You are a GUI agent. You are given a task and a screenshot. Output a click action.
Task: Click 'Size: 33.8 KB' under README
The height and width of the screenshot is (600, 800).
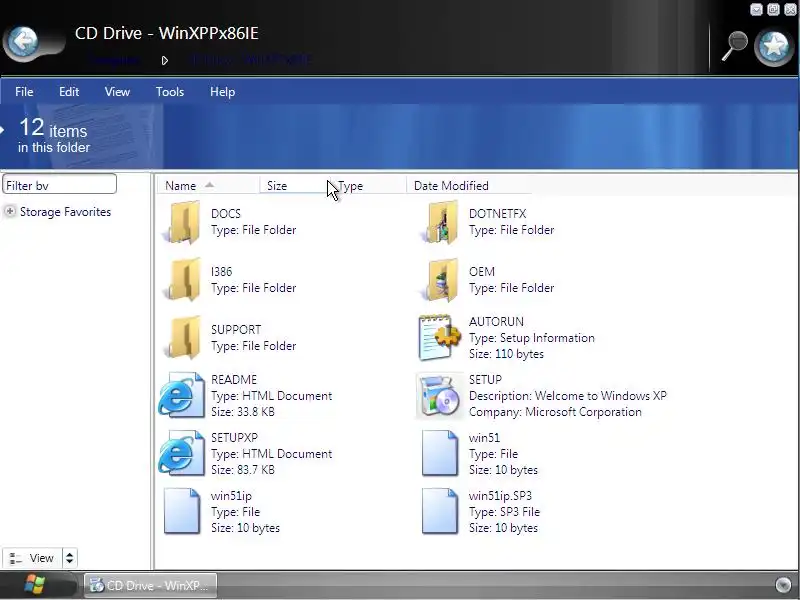243,412
